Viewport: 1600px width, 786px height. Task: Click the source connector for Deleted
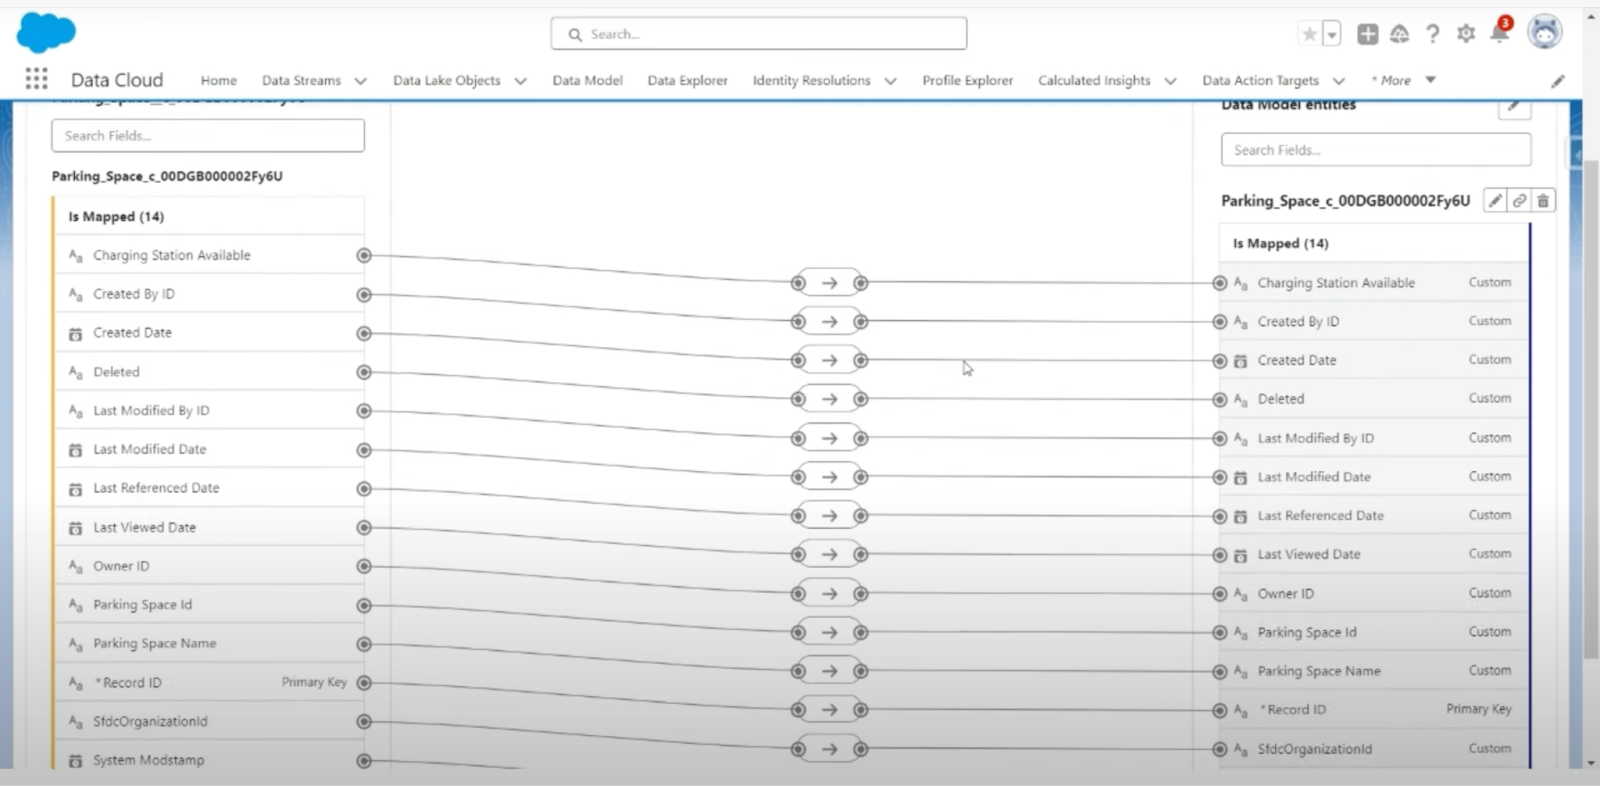[364, 372]
